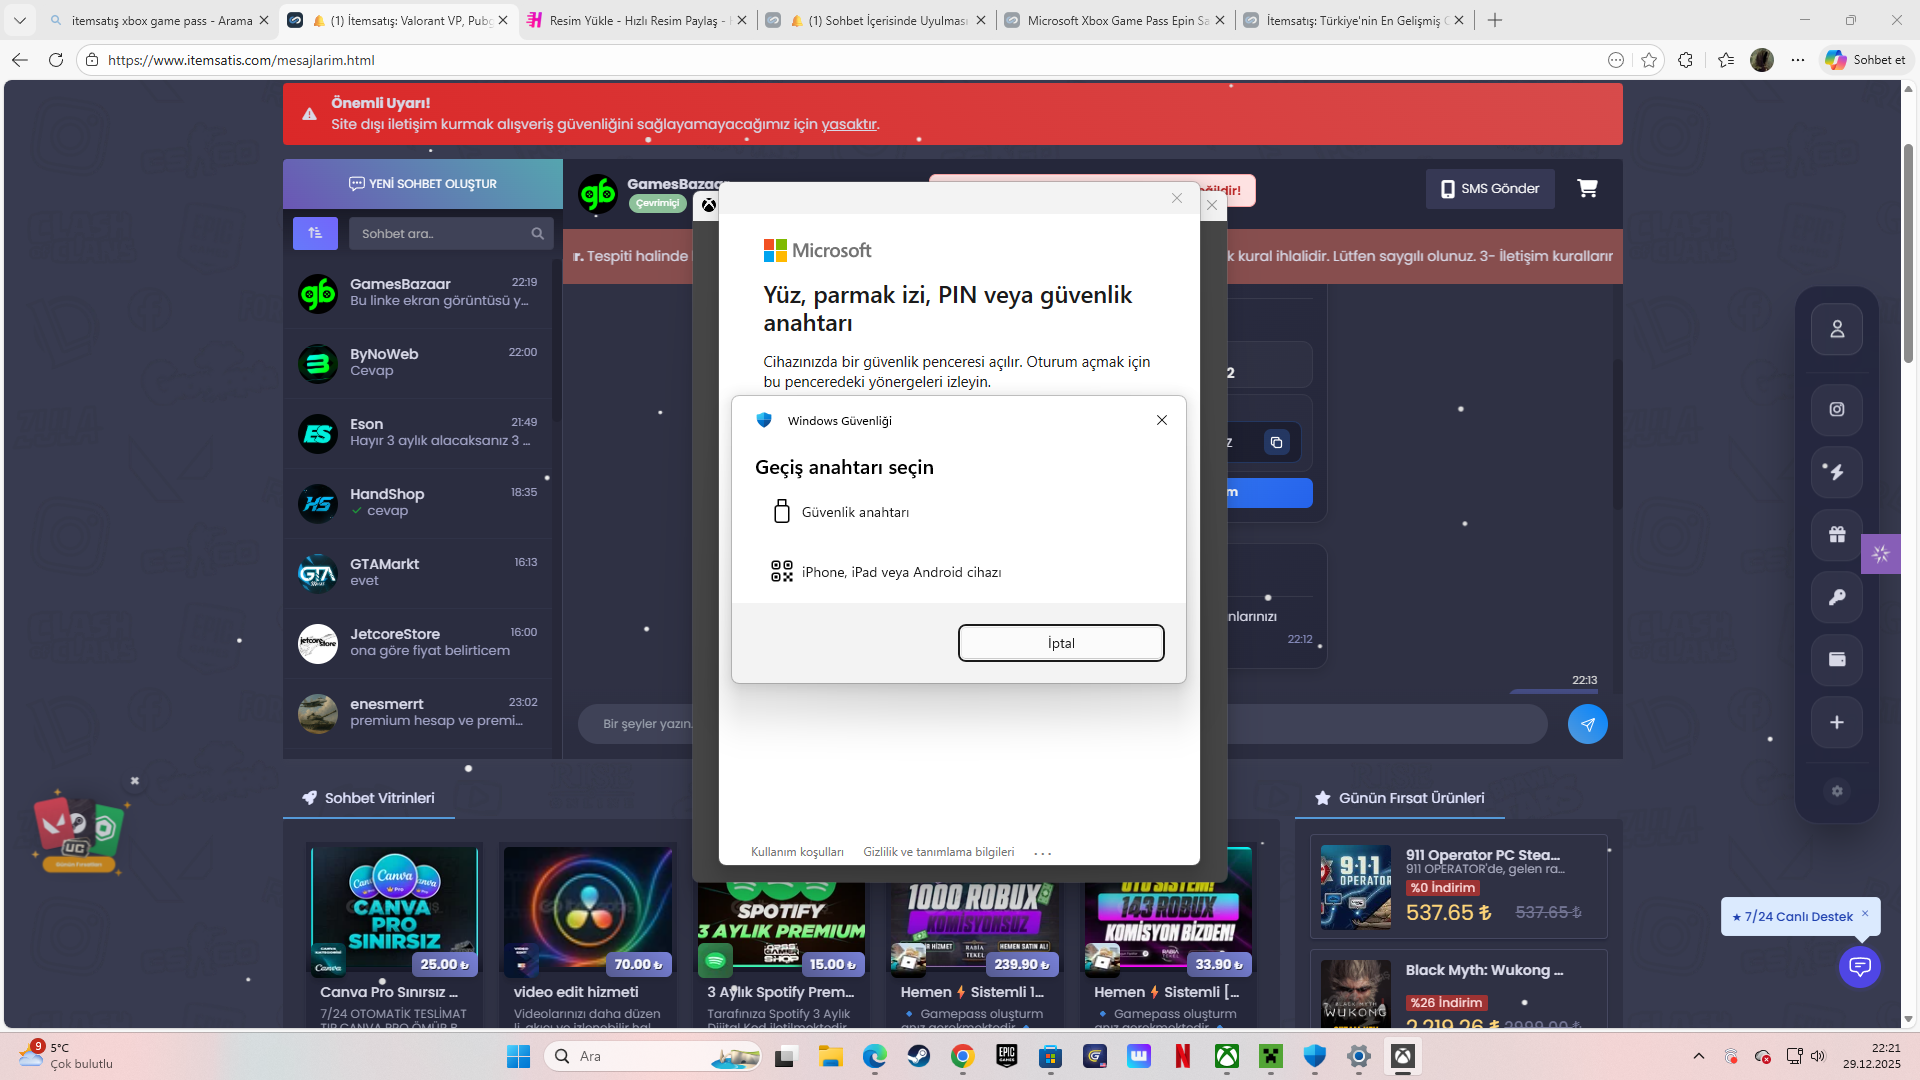Viewport: 1920px width, 1080px height.
Task: Click the taskbar Ara search box
Action: [653, 1056]
